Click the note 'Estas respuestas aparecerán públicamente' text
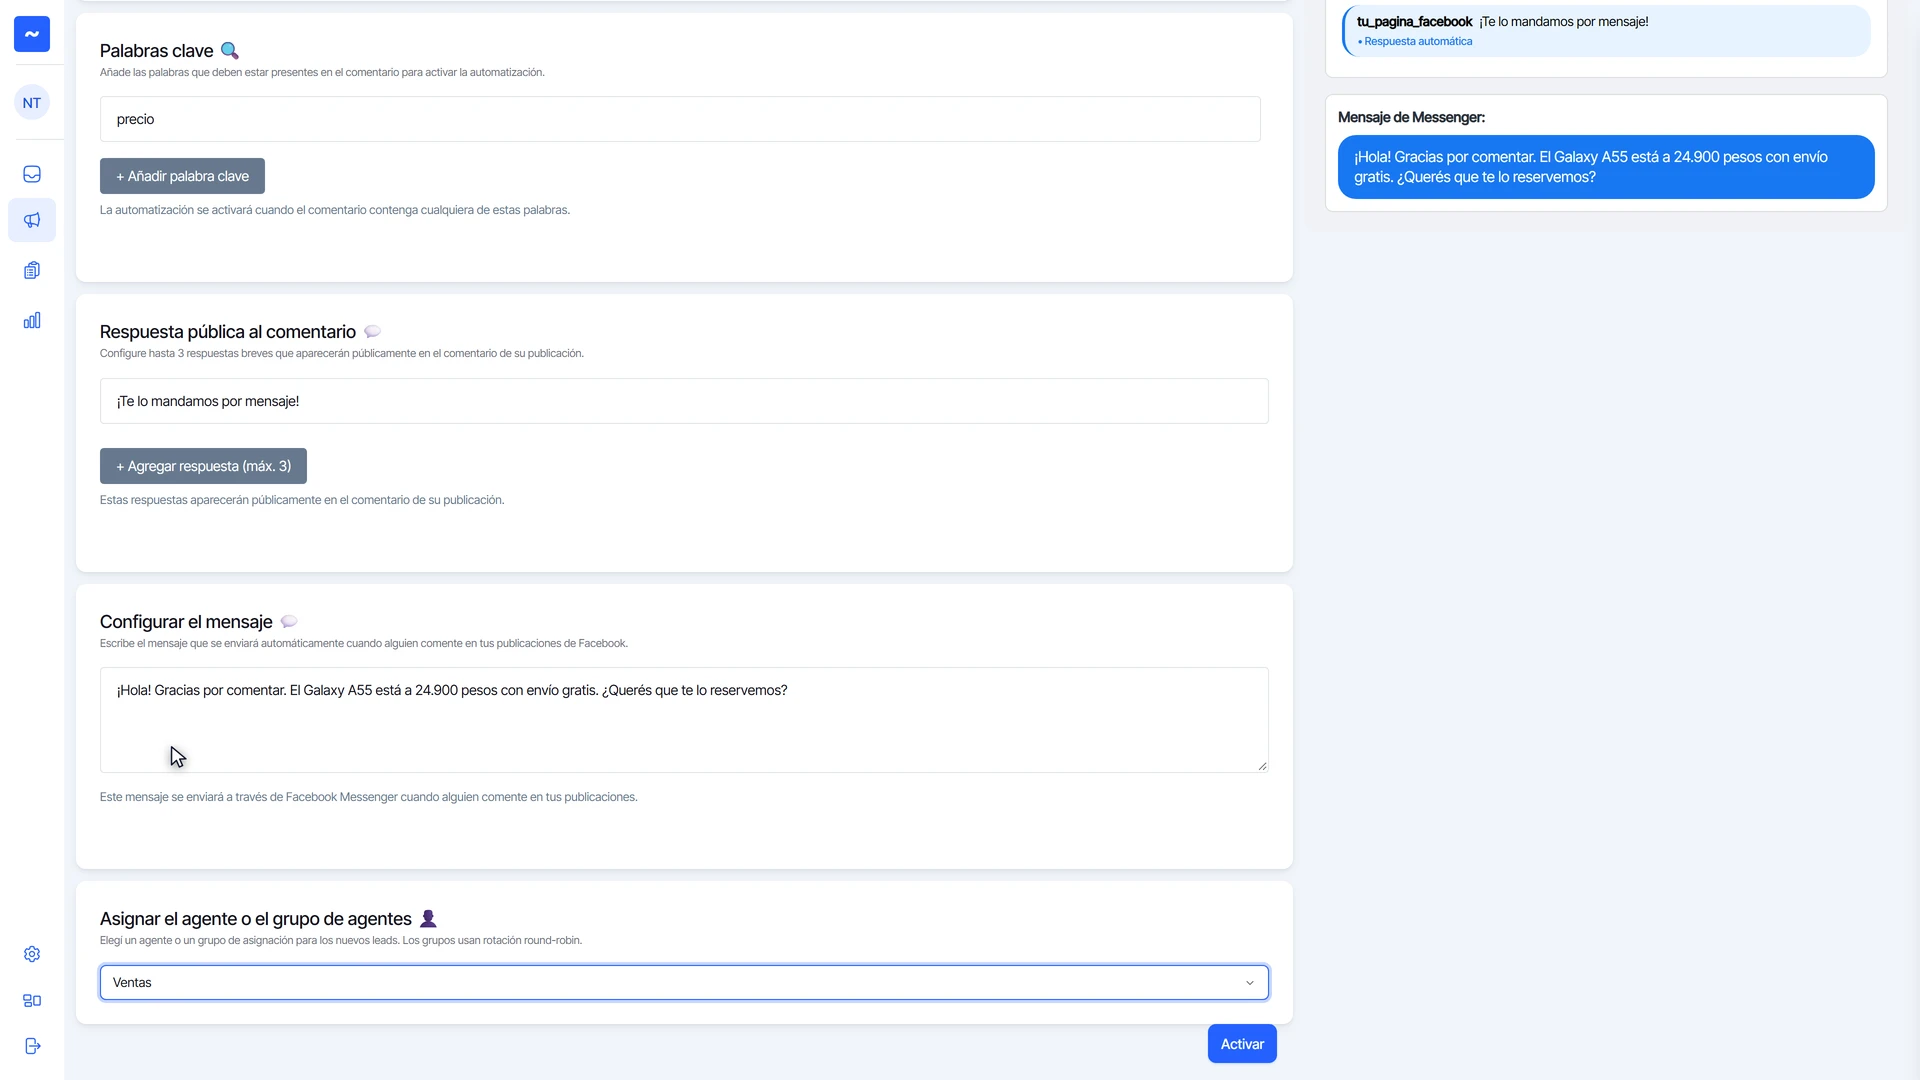This screenshot has height=1080, width=1920. click(302, 500)
